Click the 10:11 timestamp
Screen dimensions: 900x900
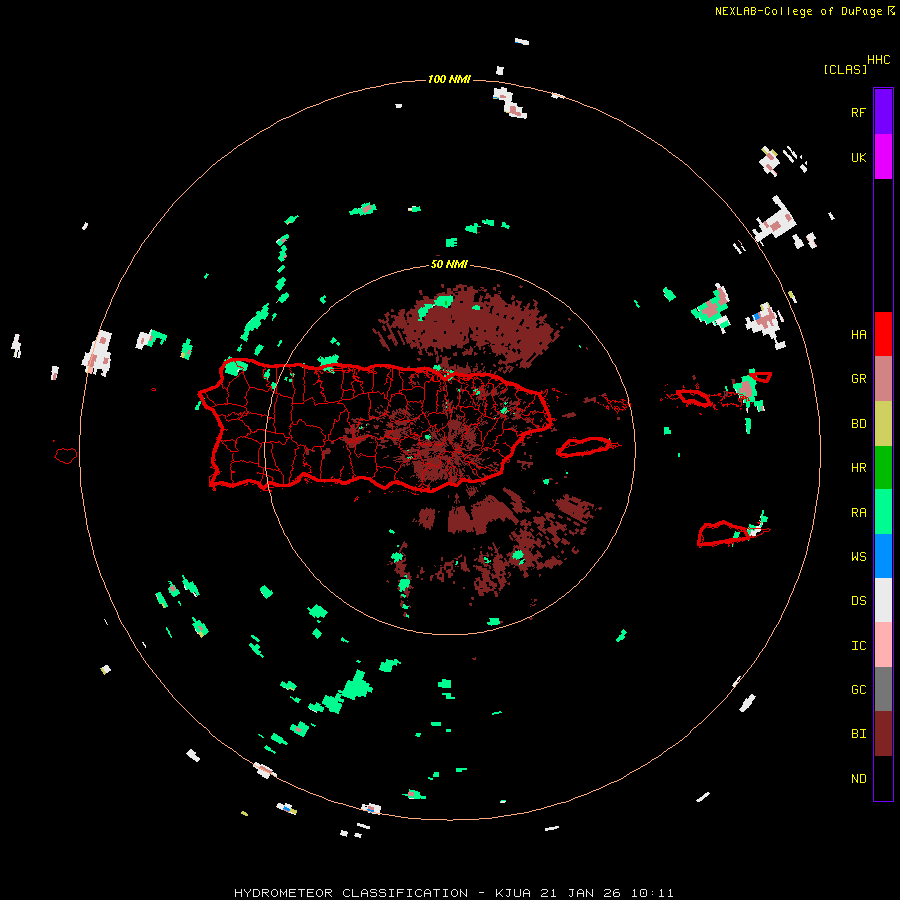coord(652,893)
